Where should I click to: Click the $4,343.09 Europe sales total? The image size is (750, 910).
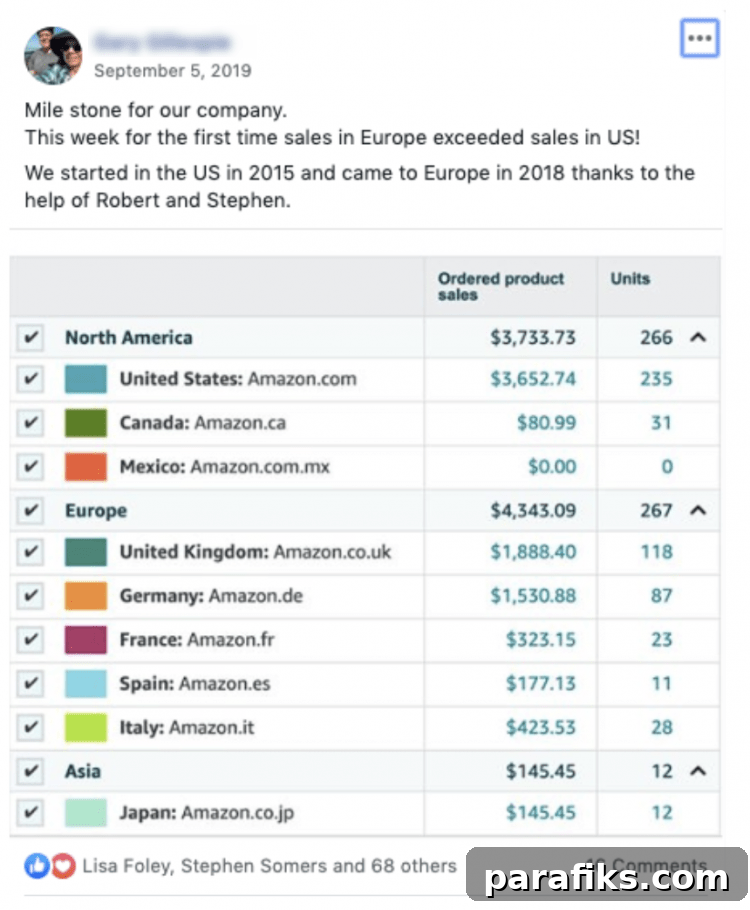point(533,511)
